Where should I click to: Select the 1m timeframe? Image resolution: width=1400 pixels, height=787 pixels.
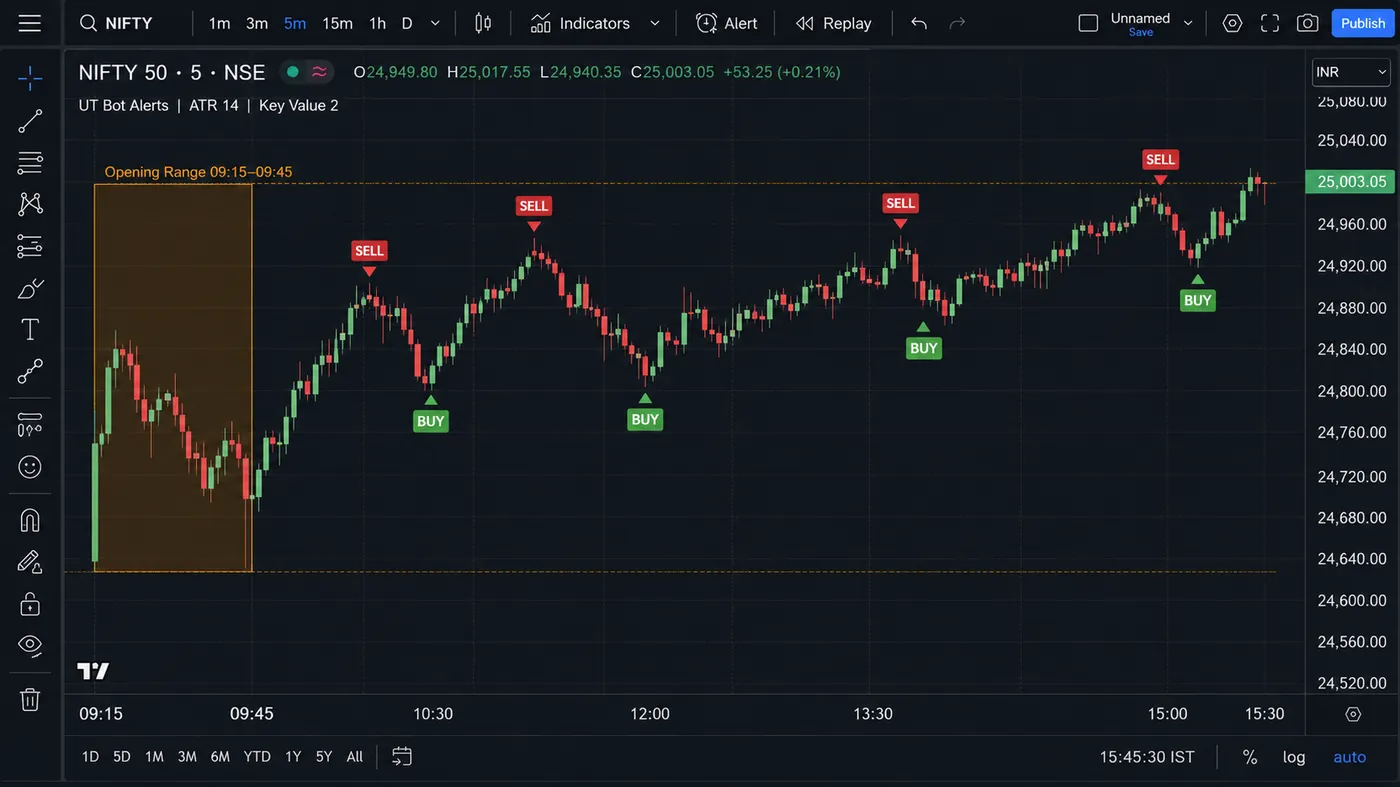point(219,23)
